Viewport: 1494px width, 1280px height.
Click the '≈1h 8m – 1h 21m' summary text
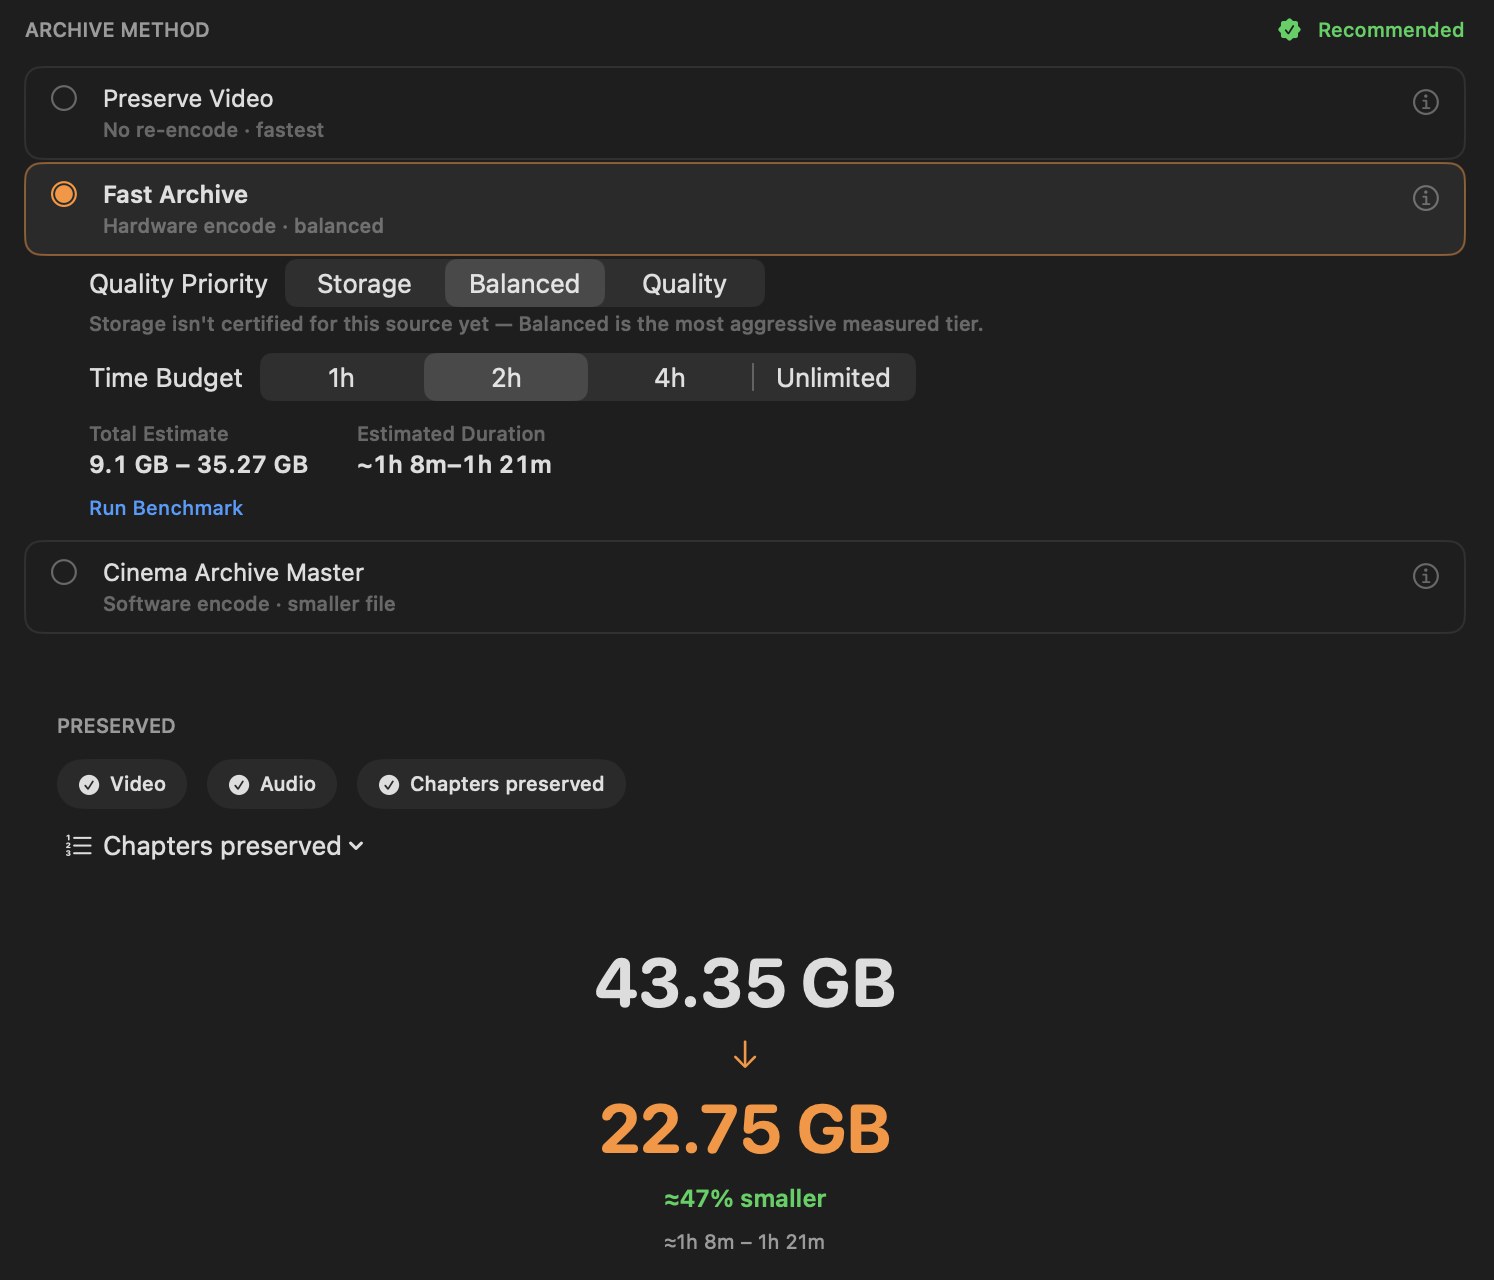click(745, 1242)
